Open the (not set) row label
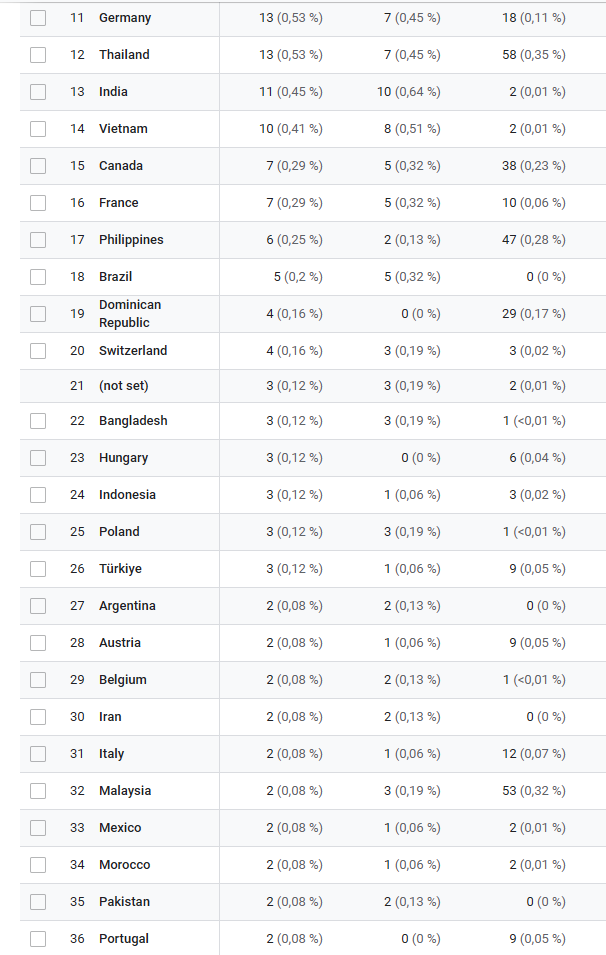 pyautogui.click(x=123, y=386)
